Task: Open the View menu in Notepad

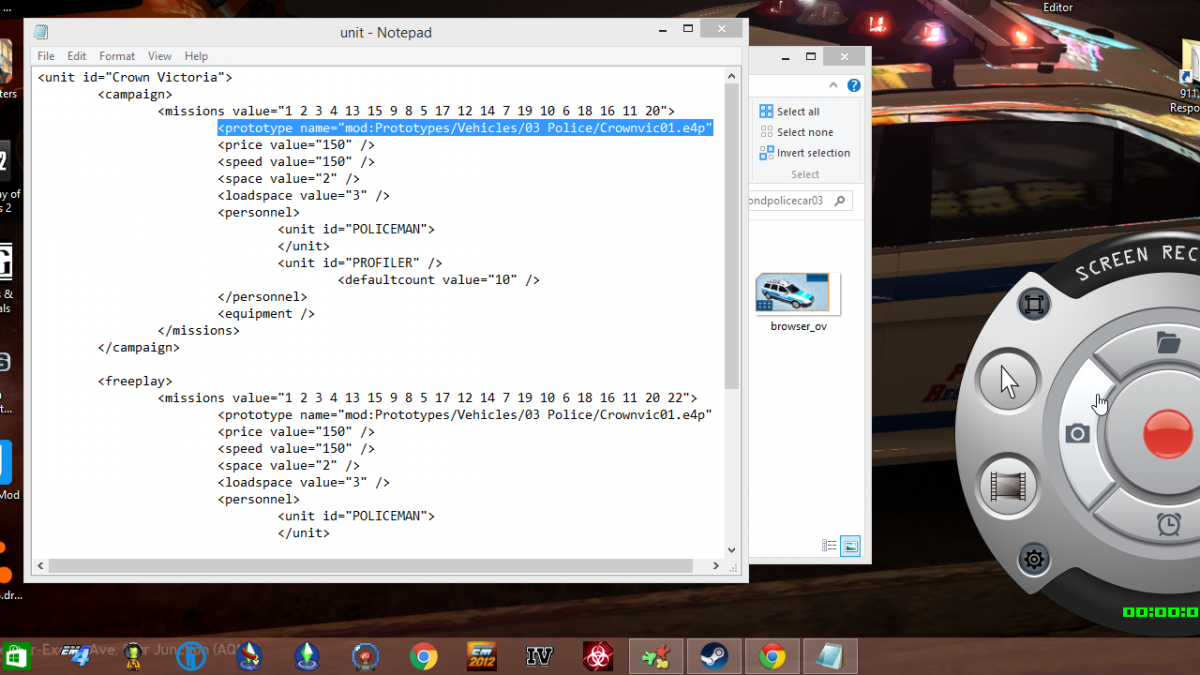Action: [160, 56]
